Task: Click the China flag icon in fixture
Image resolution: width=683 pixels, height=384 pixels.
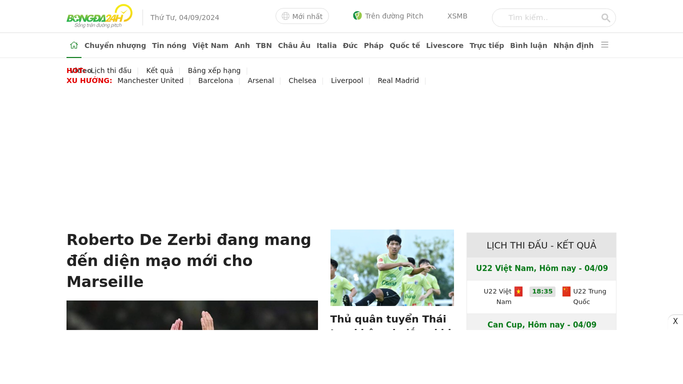Action: point(566,291)
